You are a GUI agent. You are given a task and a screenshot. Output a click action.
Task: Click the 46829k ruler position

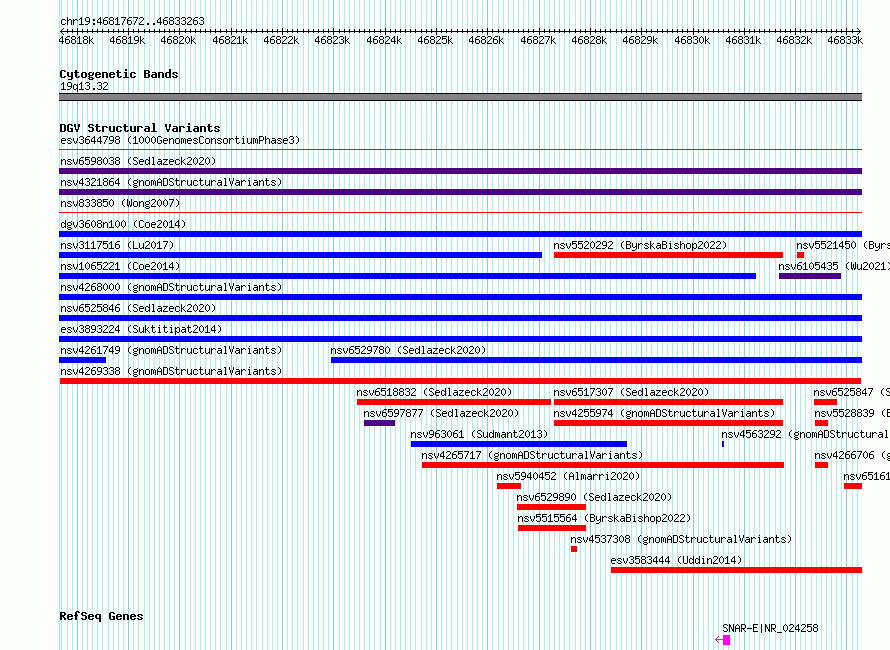(x=640, y=40)
